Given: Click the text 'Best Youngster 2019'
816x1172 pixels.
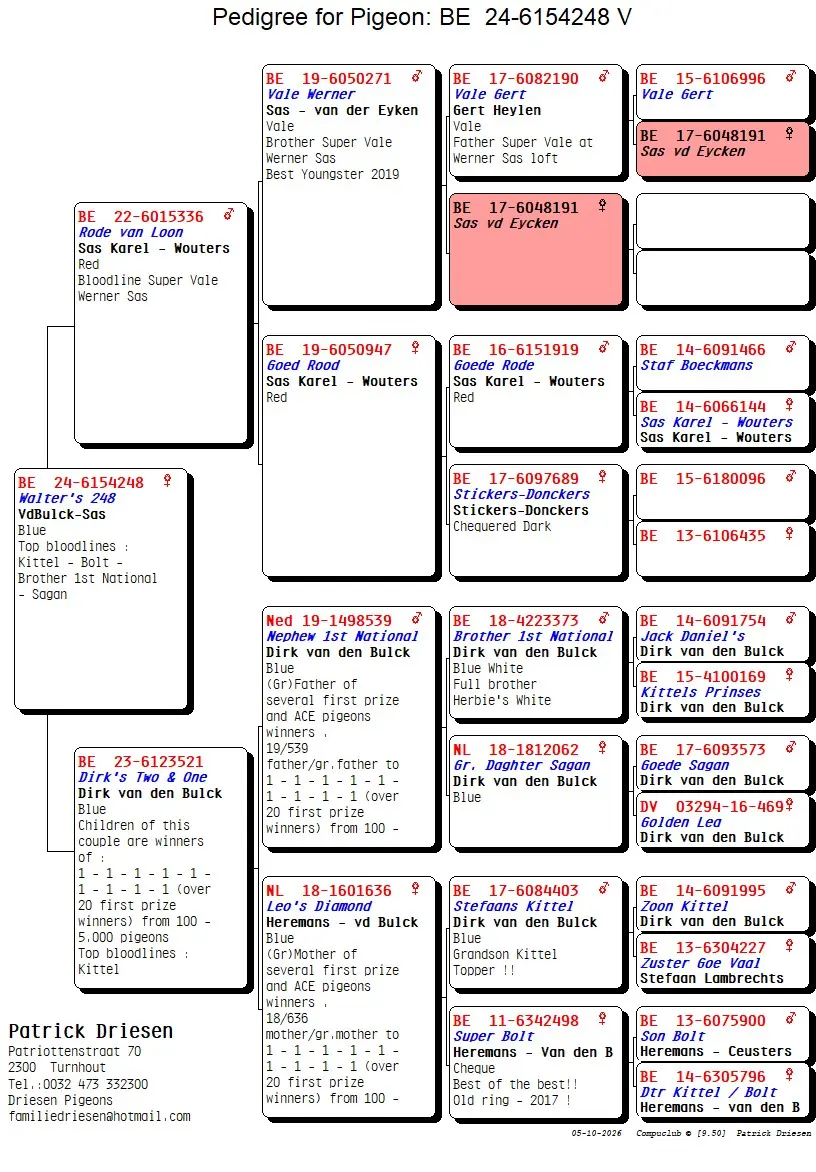Looking at the screenshot, I should coord(333,174).
